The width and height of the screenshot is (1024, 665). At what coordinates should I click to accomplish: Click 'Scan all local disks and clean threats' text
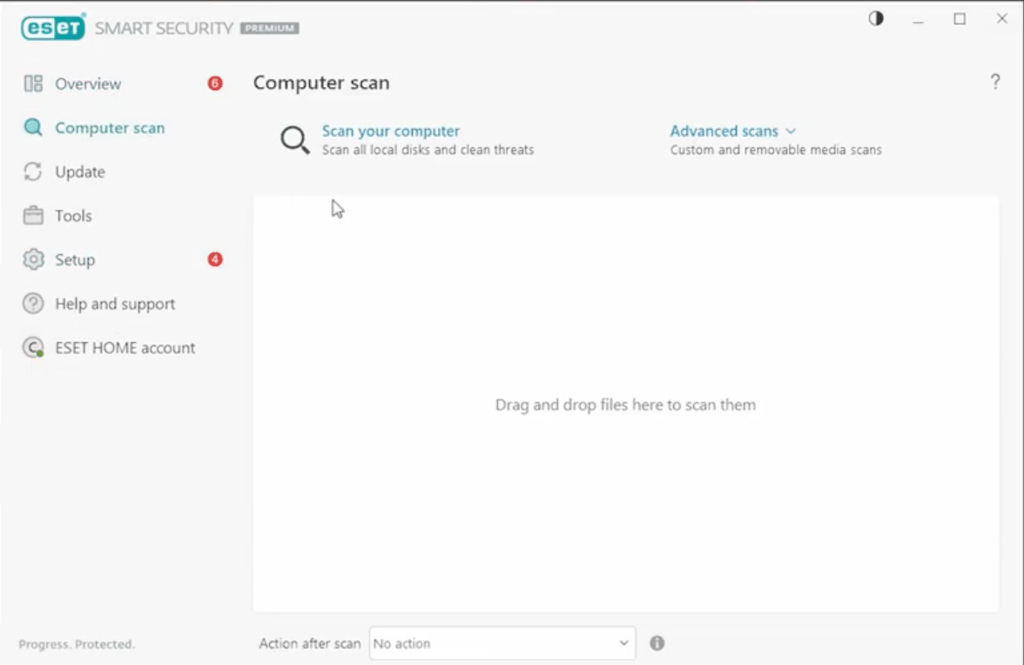pos(428,150)
